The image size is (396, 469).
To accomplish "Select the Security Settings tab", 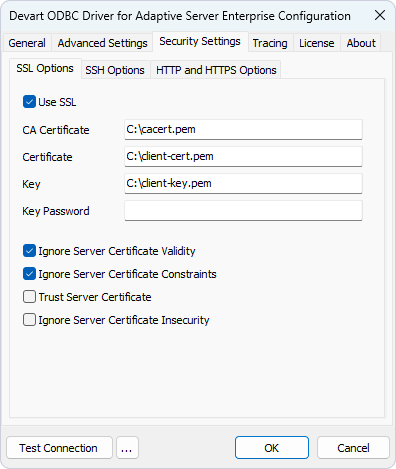I will [x=200, y=41].
